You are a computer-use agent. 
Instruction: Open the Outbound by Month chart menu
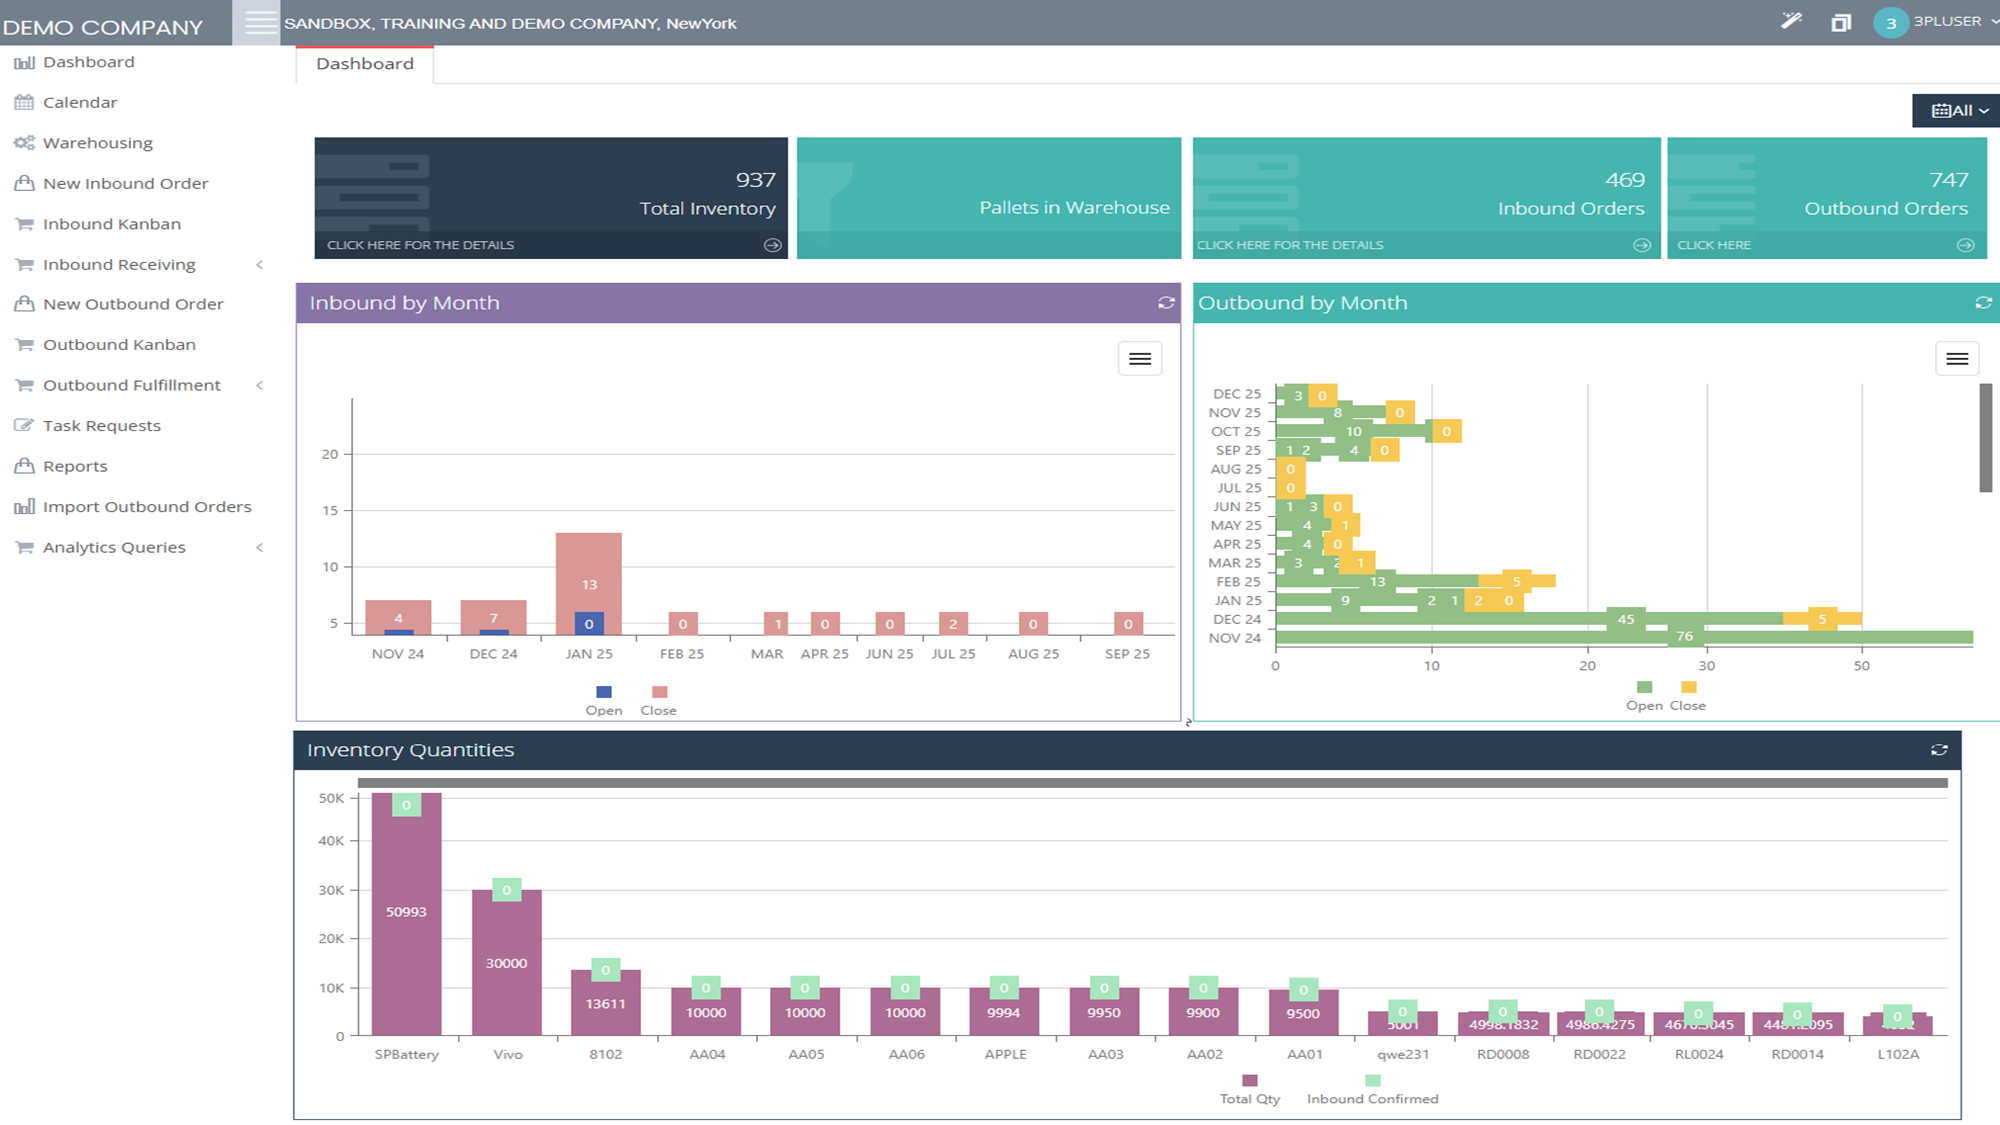coord(1957,358)
